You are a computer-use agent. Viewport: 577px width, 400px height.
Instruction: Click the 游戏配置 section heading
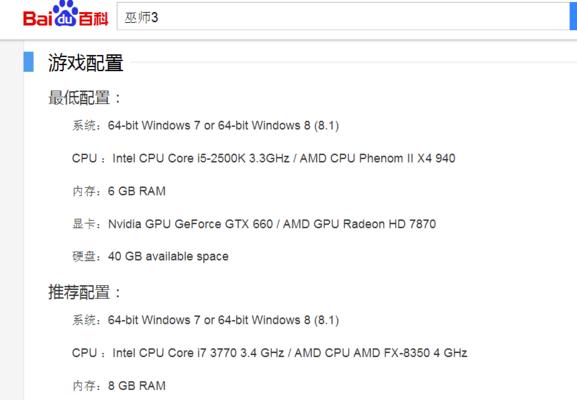[x=85, y=63]
